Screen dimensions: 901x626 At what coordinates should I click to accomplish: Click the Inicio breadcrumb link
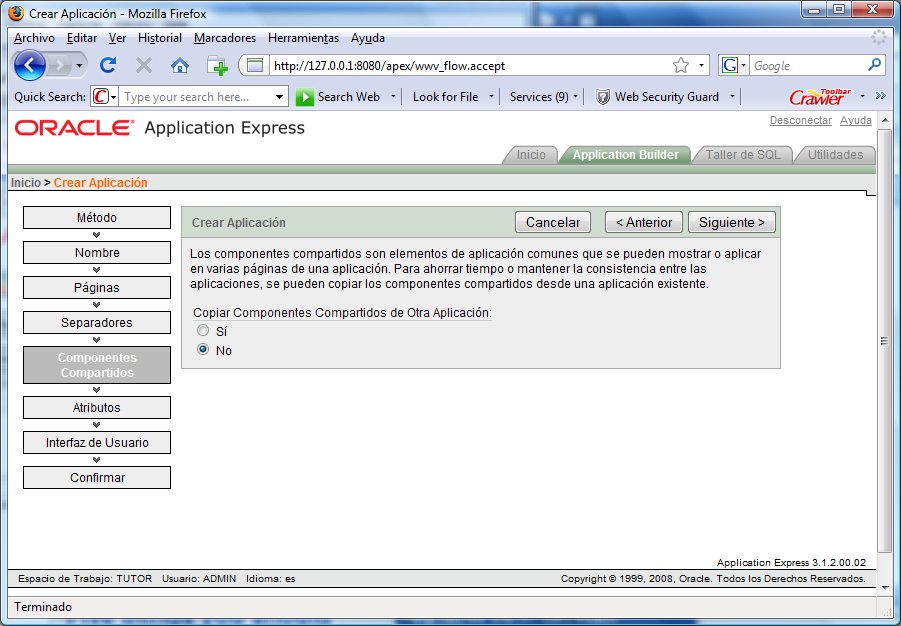tap(26, 183)
